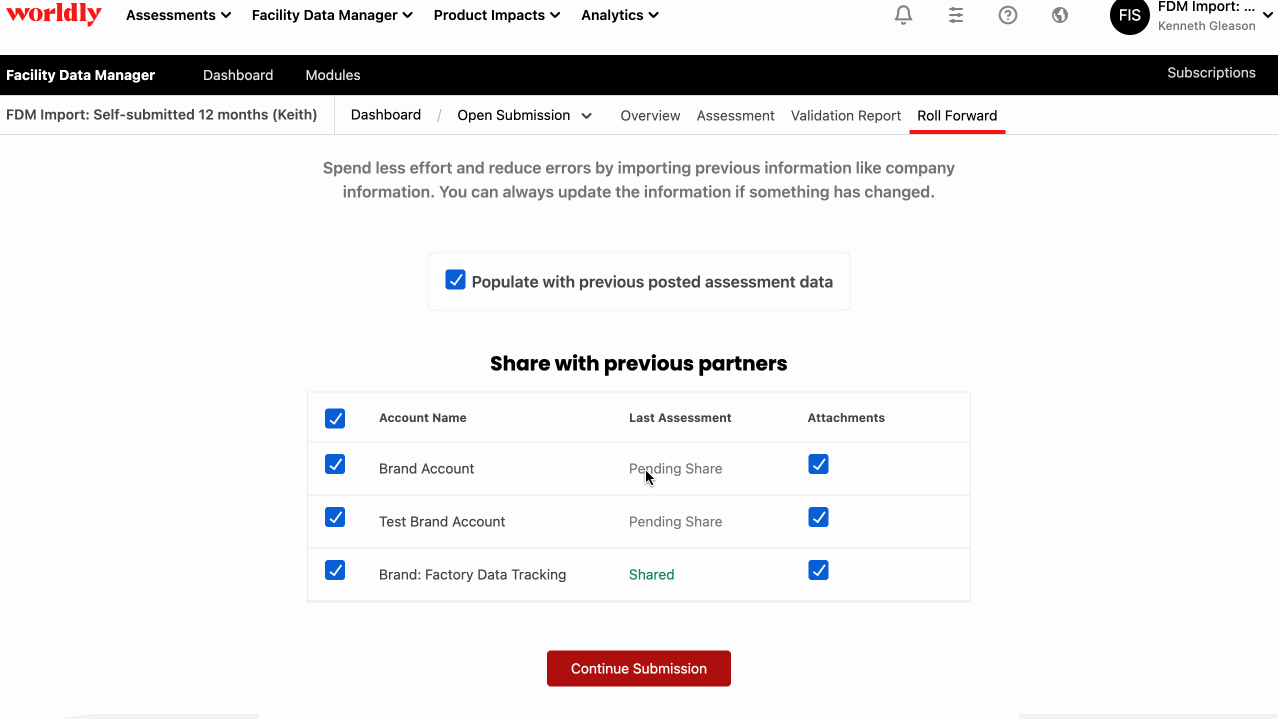Expand the Facility Data Manager menu
This screenshot has height=719, width=1278.
click(332, 15)
